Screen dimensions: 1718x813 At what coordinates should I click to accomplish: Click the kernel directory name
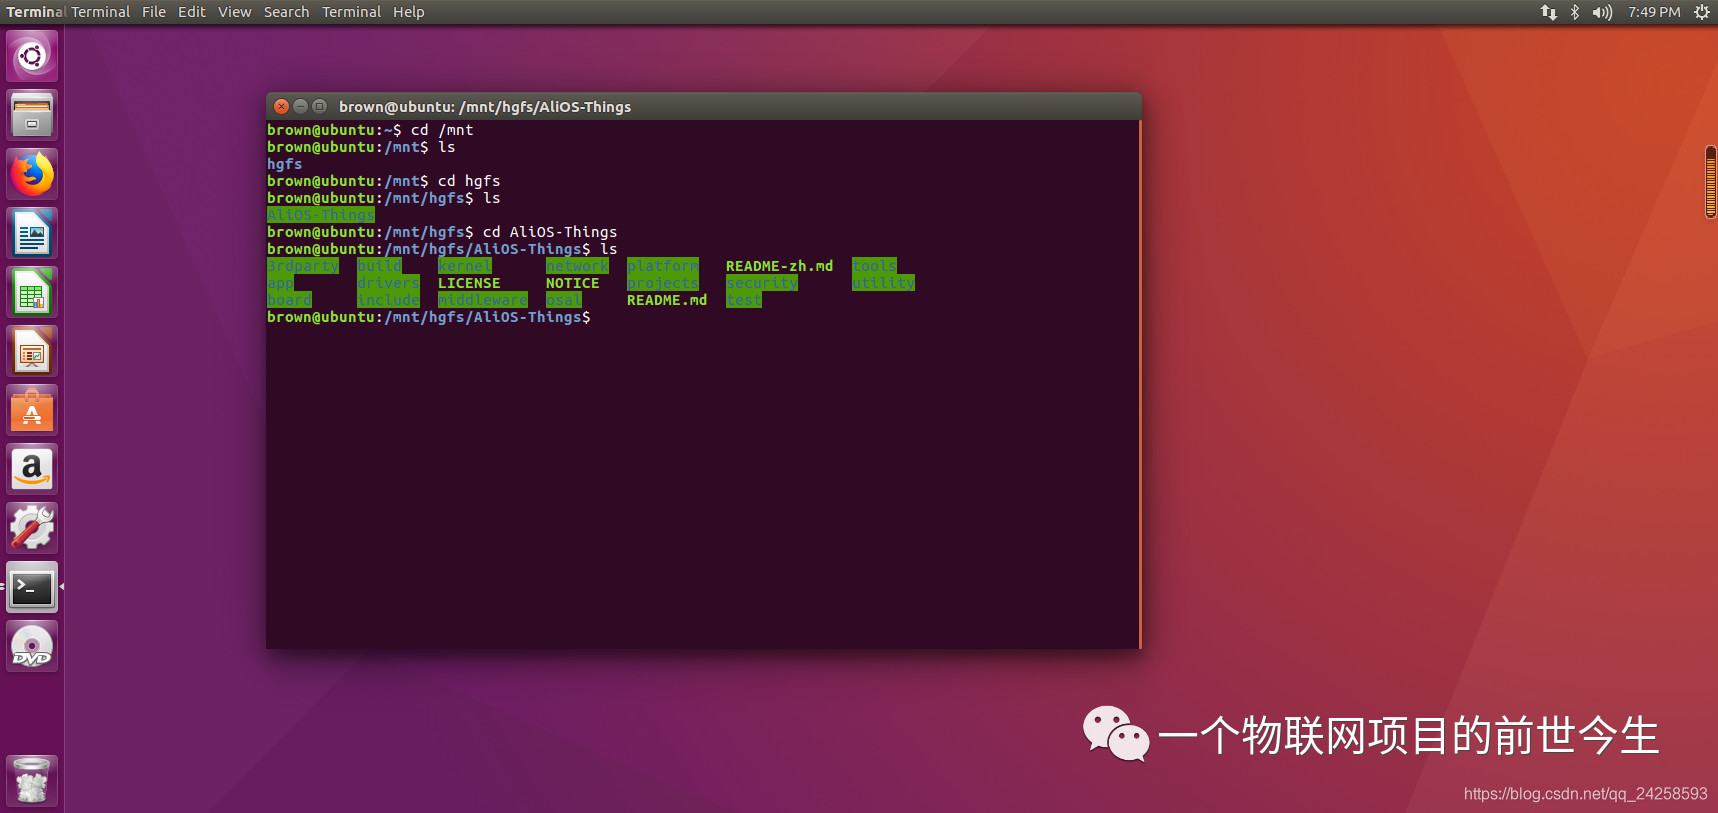point(465,266)
